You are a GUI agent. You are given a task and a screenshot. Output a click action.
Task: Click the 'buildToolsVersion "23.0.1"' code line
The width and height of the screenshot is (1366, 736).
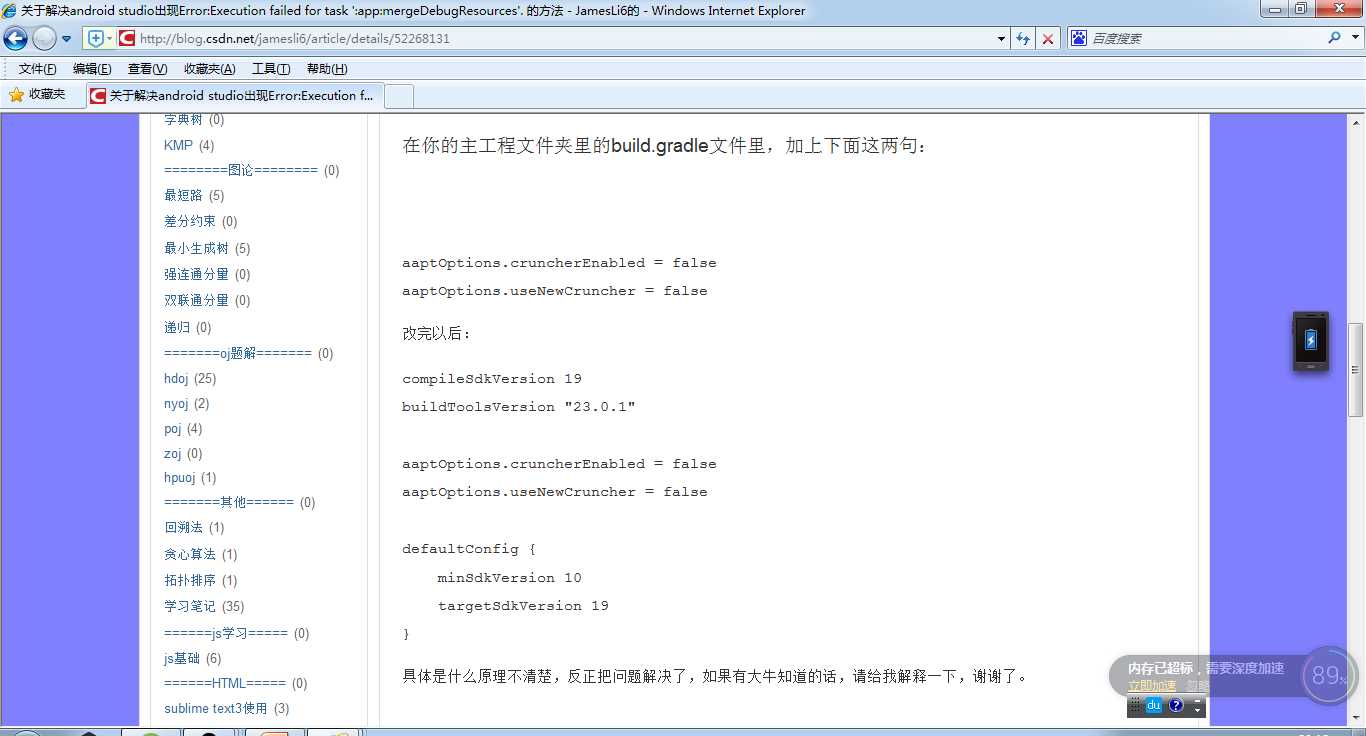tap(519, 407)
